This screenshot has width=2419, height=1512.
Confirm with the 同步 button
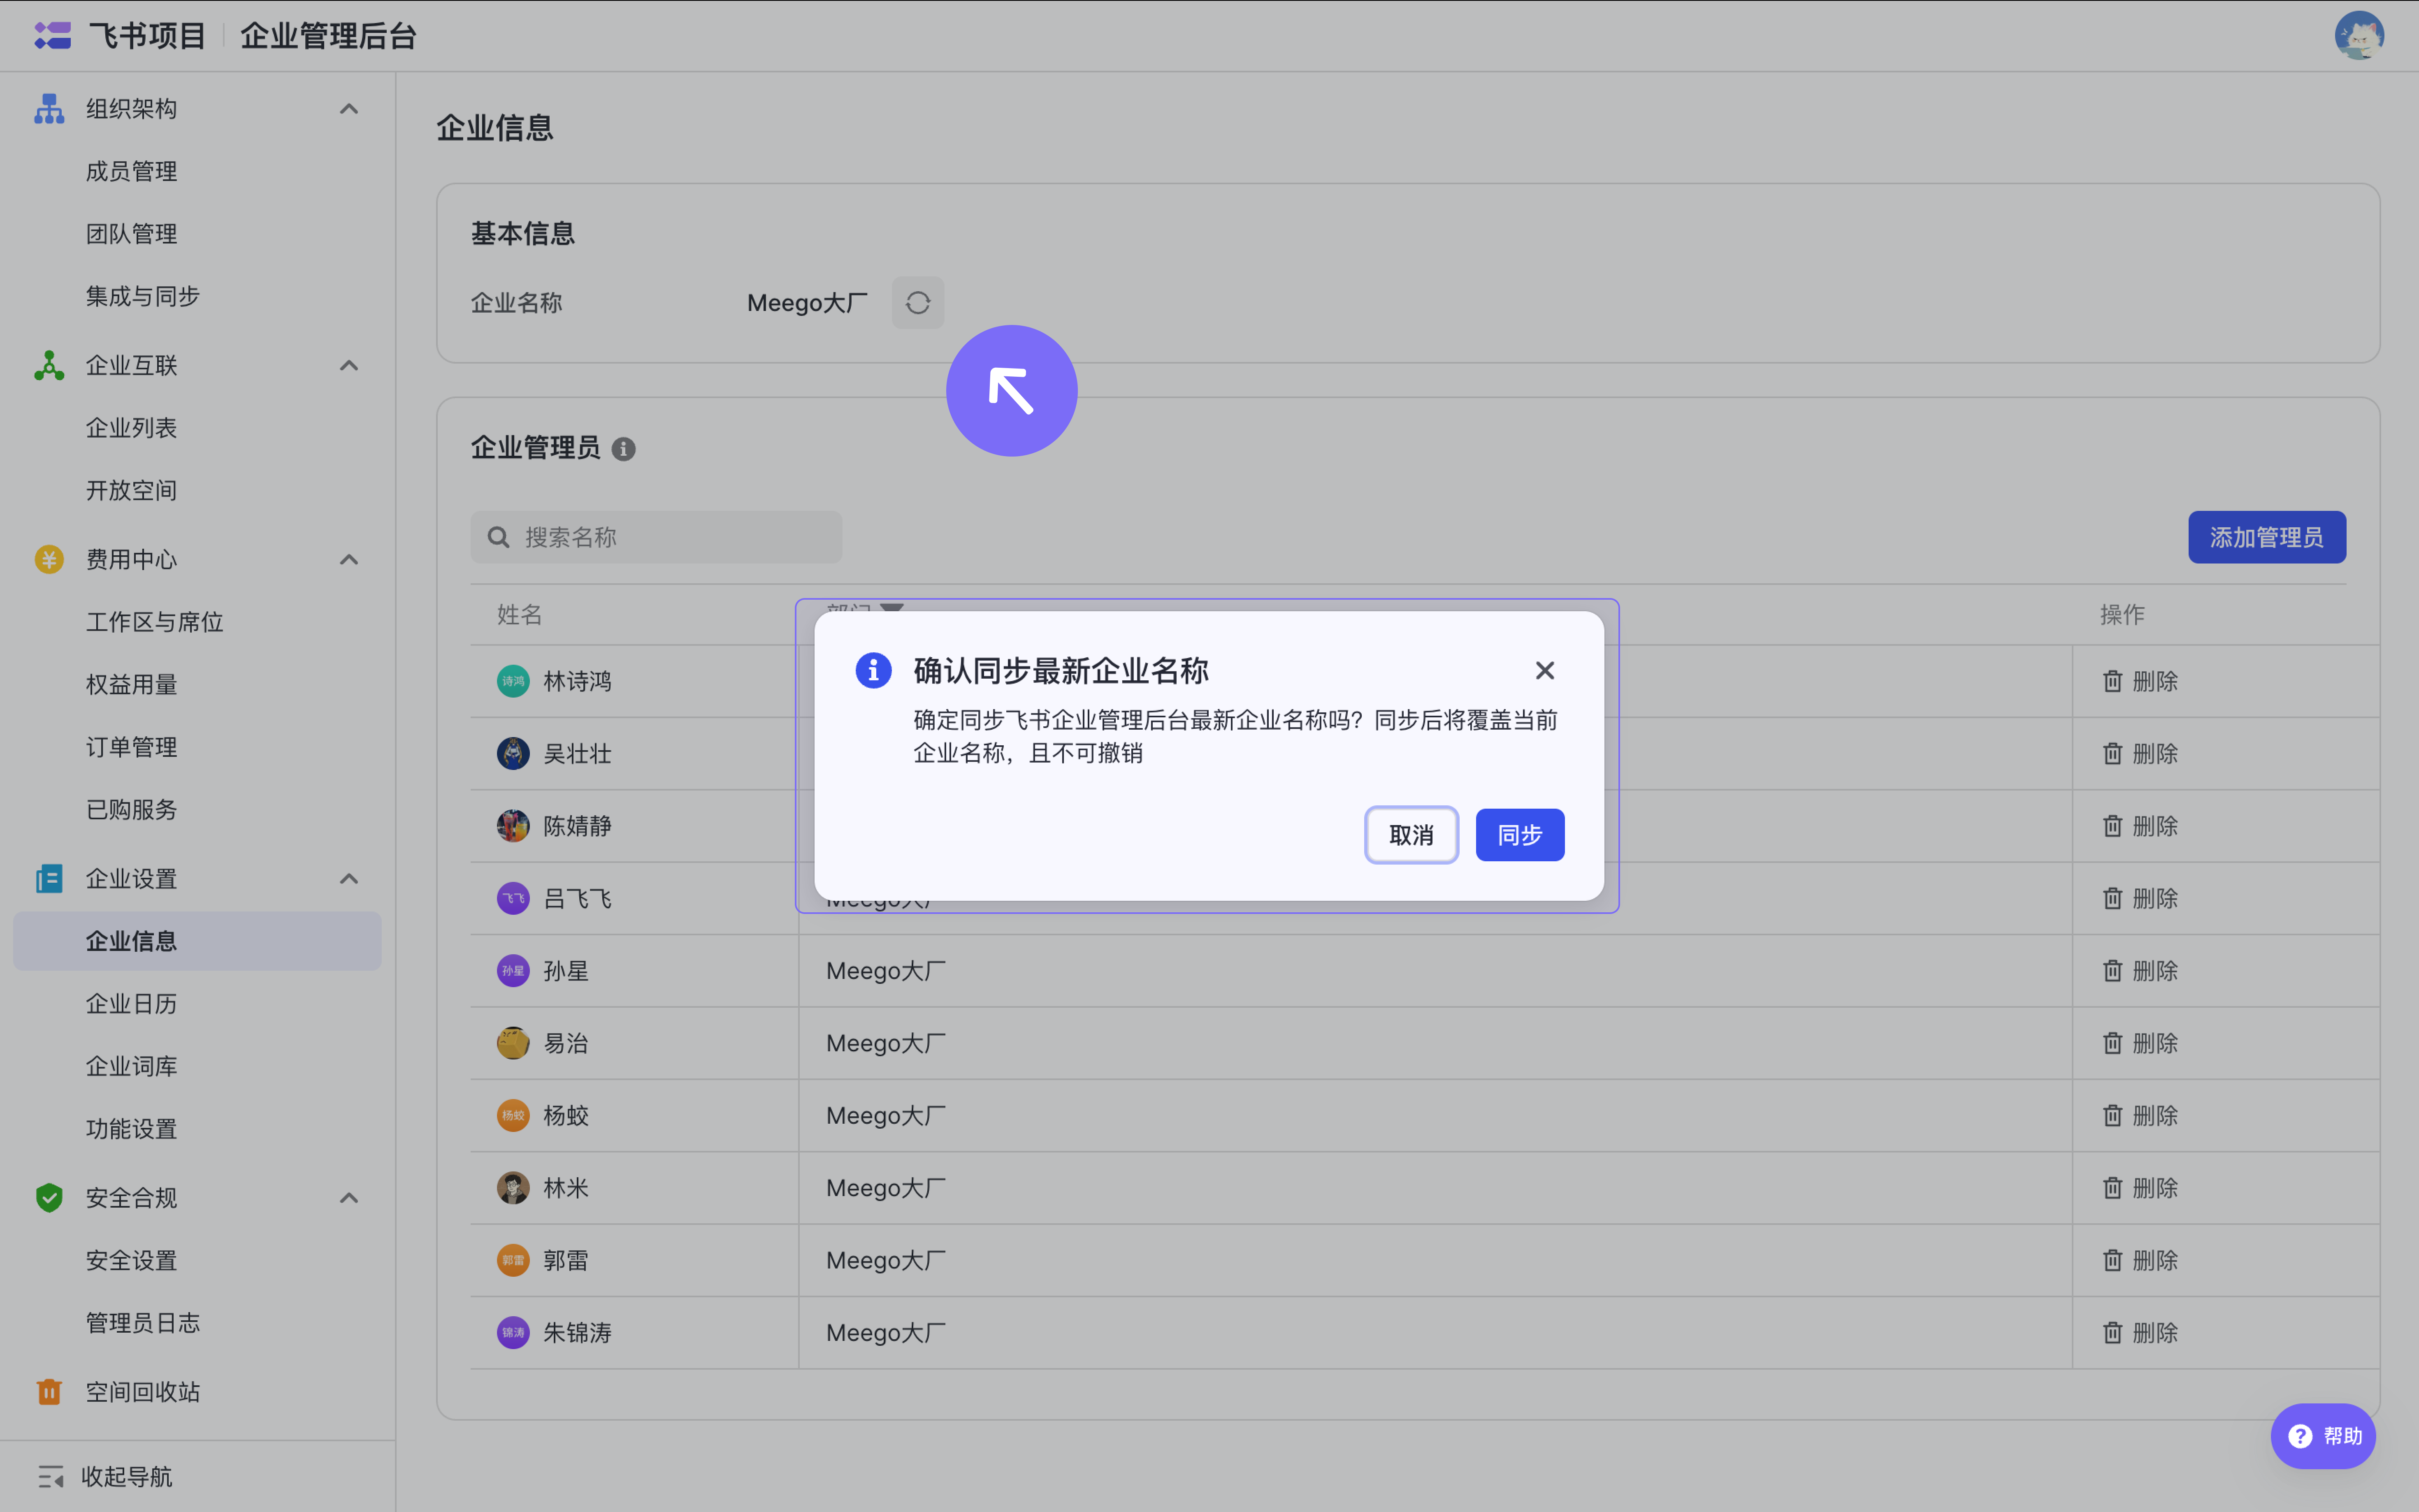point(1520,835)
